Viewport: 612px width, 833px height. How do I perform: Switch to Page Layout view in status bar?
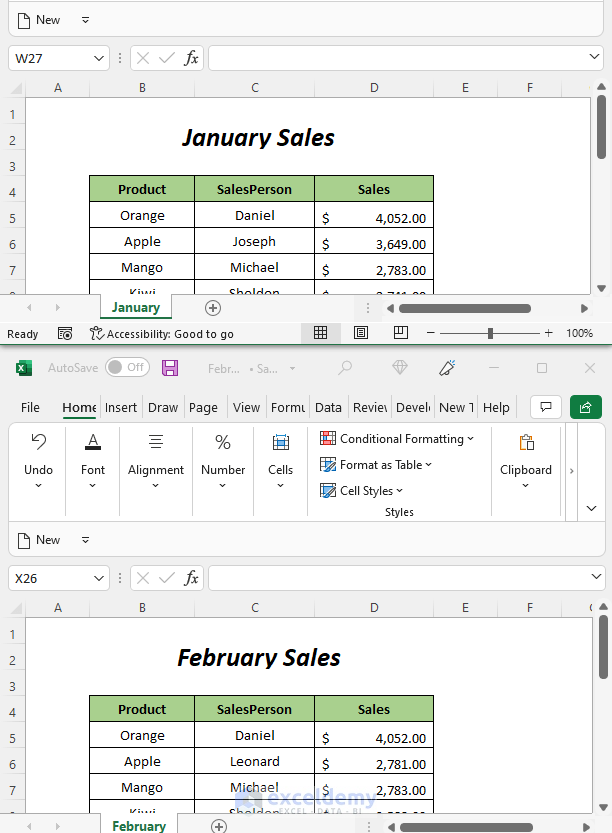[361, 333]
